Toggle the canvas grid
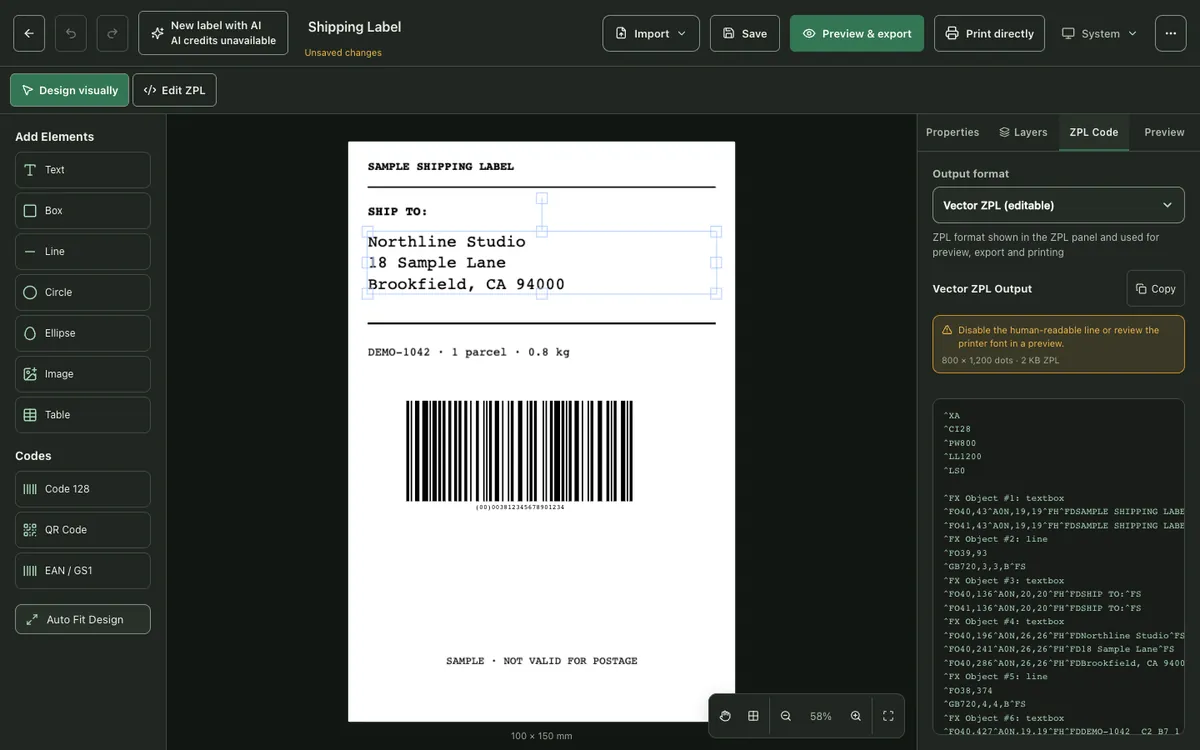 [753, 716]
